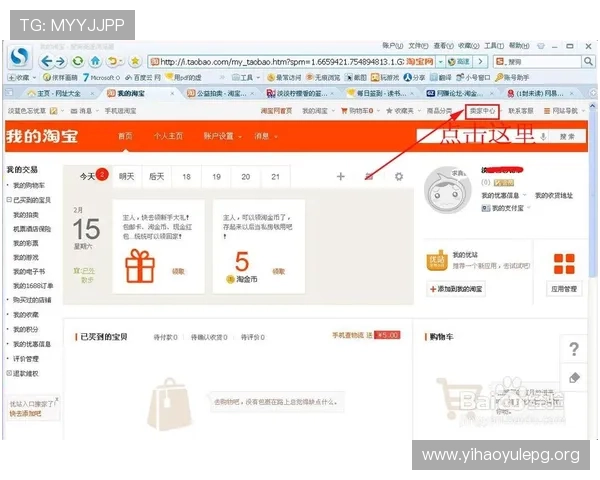
Task: Switch to the 主页-网址大全 tab
Action: [x=59, y=93]
